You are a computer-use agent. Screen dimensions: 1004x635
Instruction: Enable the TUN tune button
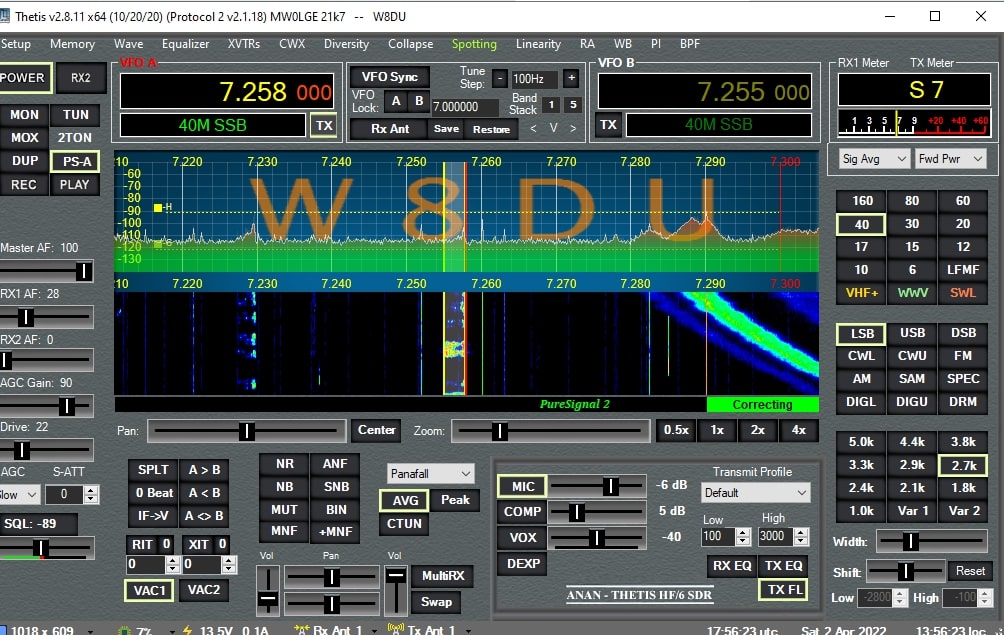click(x=76, y=115)
